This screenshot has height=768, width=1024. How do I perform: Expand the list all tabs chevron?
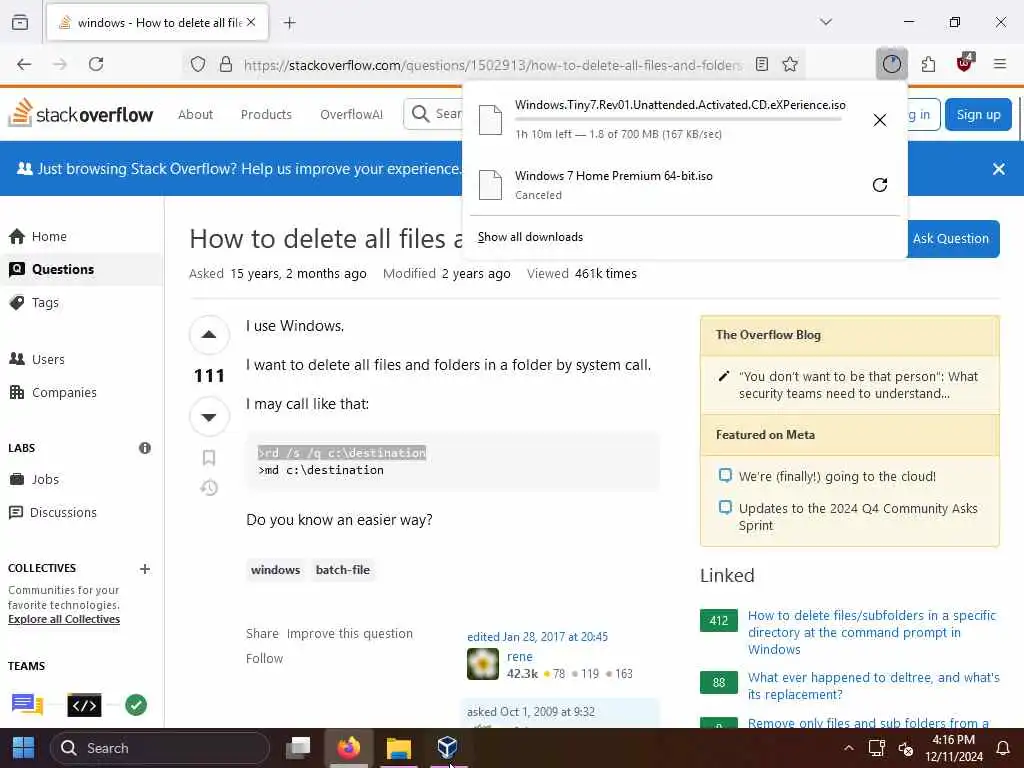826,22
